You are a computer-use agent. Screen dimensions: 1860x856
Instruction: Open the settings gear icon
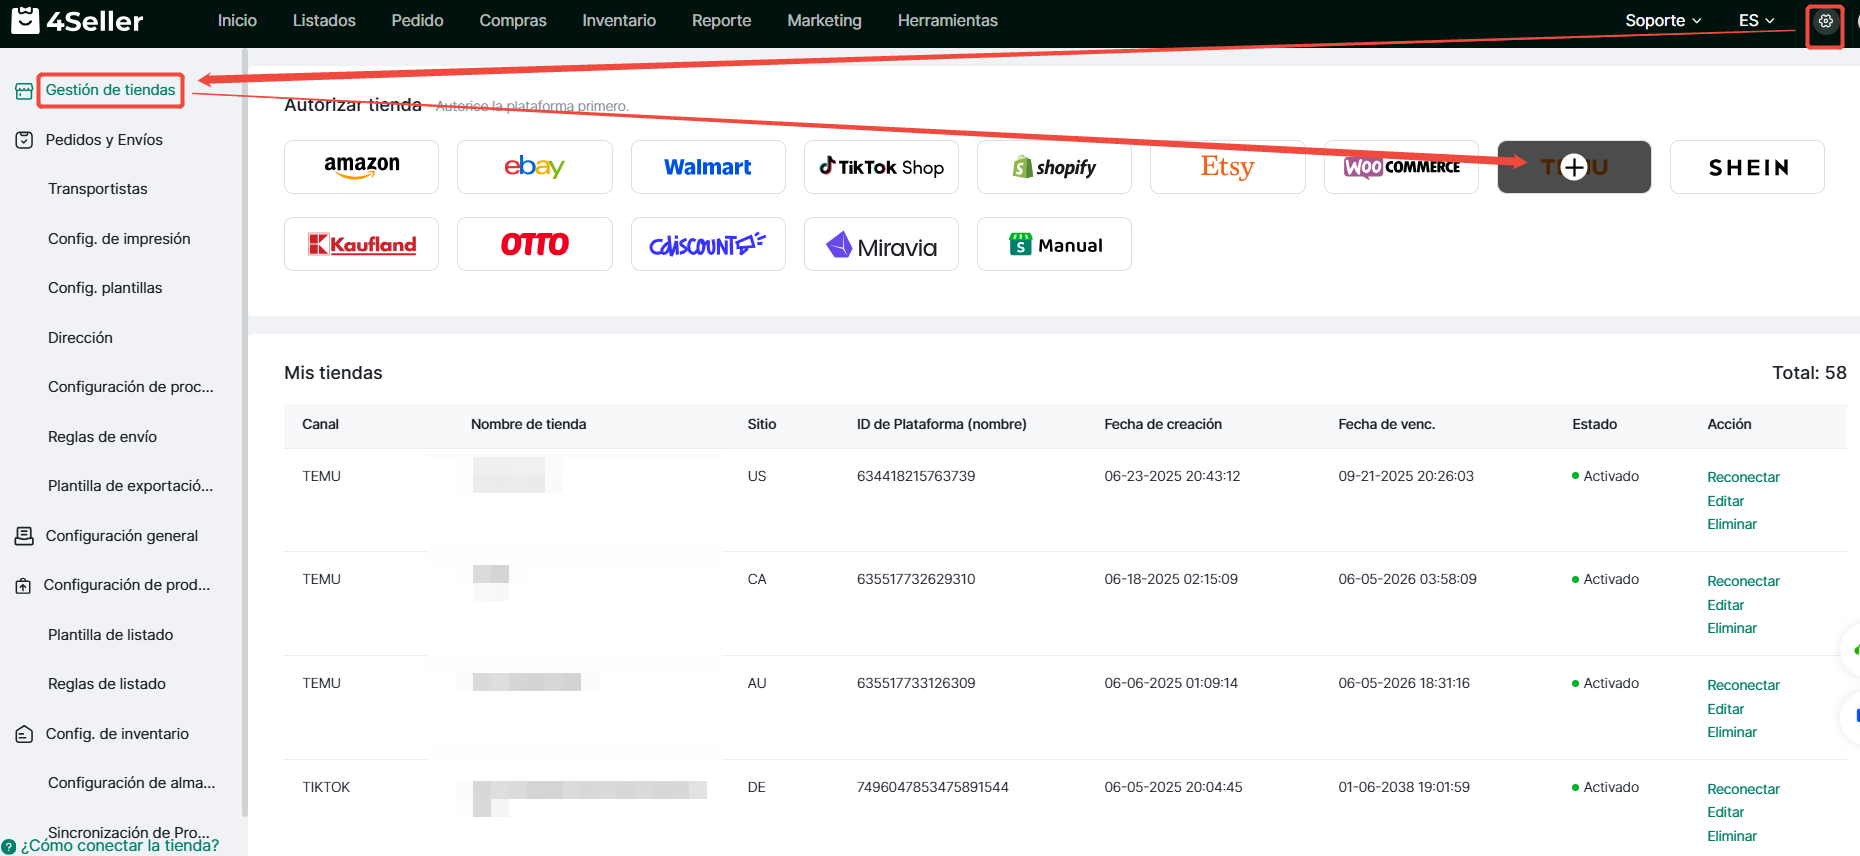[1825, 21]
